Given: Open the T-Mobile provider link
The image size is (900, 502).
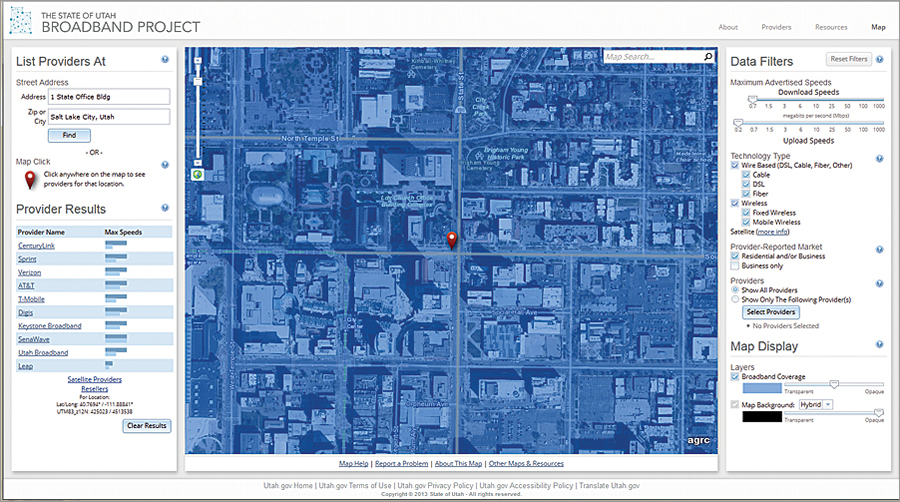Looking at the screenshot, I should tap(31, 299).
